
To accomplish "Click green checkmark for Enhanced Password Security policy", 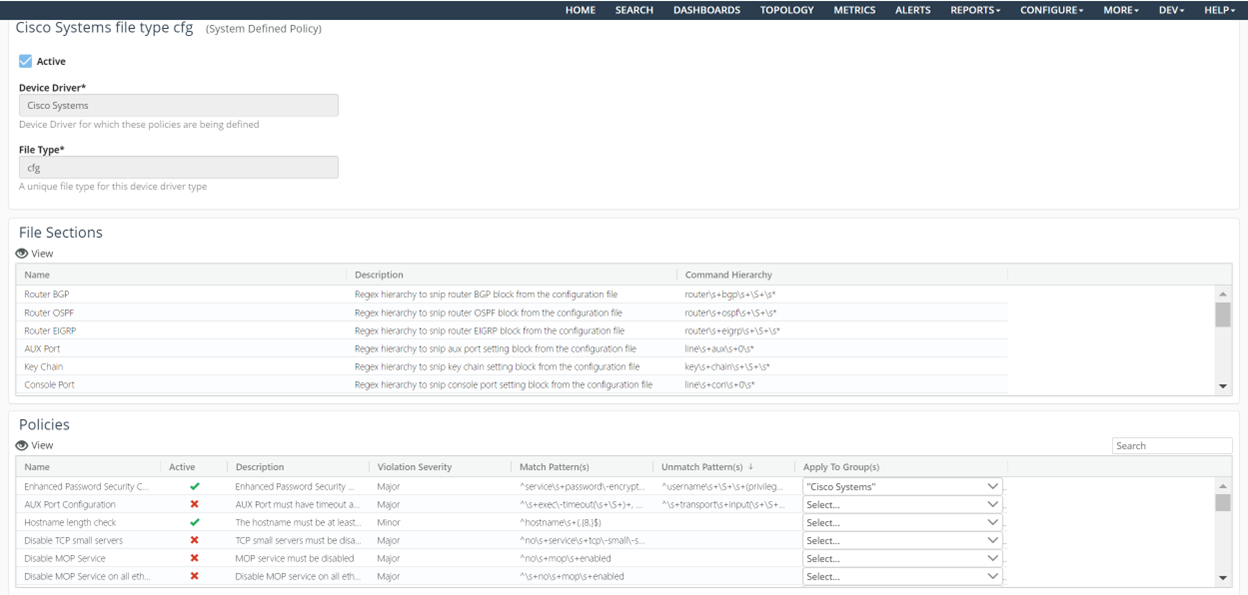I will (x=194, y=487).
